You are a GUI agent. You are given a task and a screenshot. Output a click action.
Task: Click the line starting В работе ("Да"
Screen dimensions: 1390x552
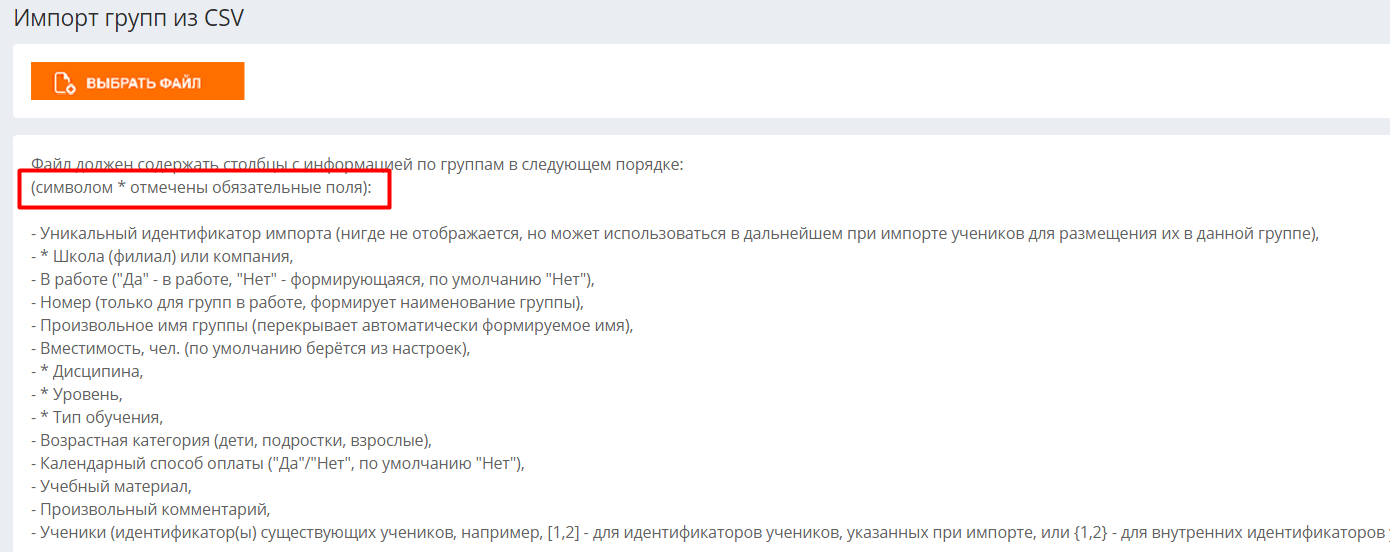point(313,279)
